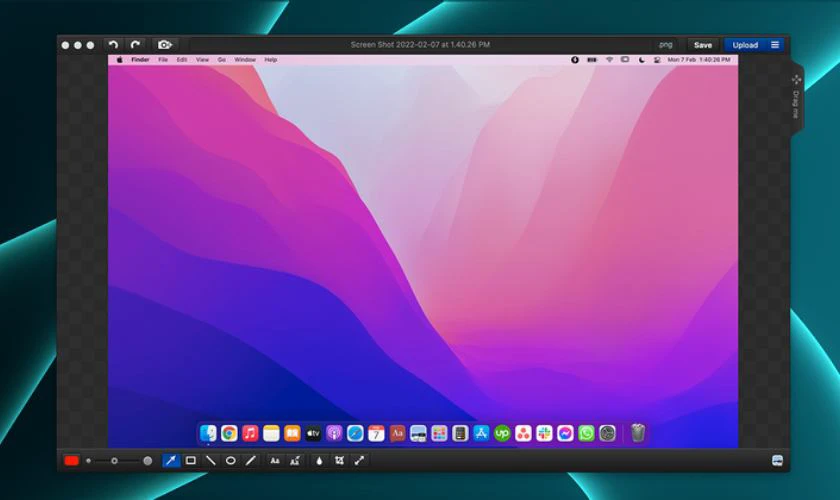Image resolution: width=840 pixels, height=500 pixels.
Task: Click App Store icon in the dock
Action: click(x=481, y=433)
